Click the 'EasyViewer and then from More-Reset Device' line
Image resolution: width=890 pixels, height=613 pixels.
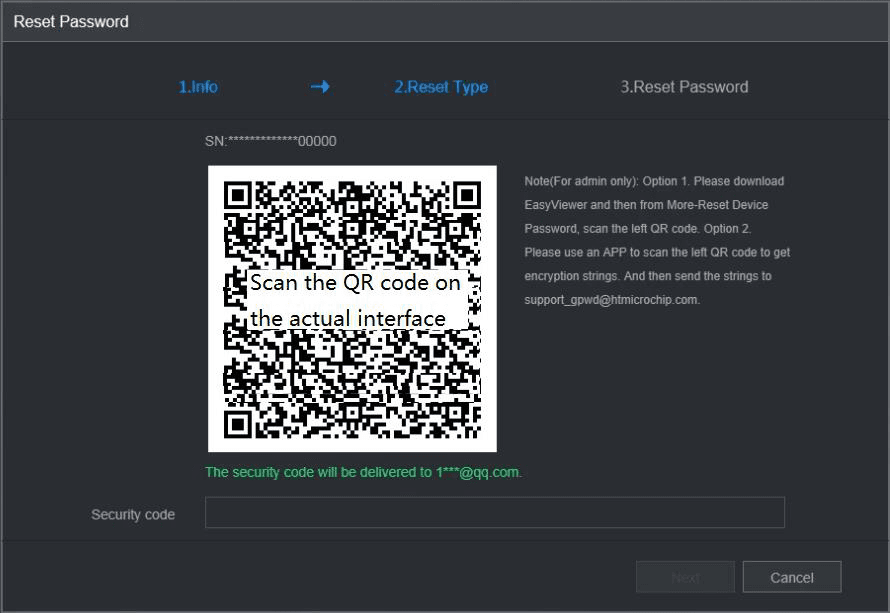(x=646, y=205)
